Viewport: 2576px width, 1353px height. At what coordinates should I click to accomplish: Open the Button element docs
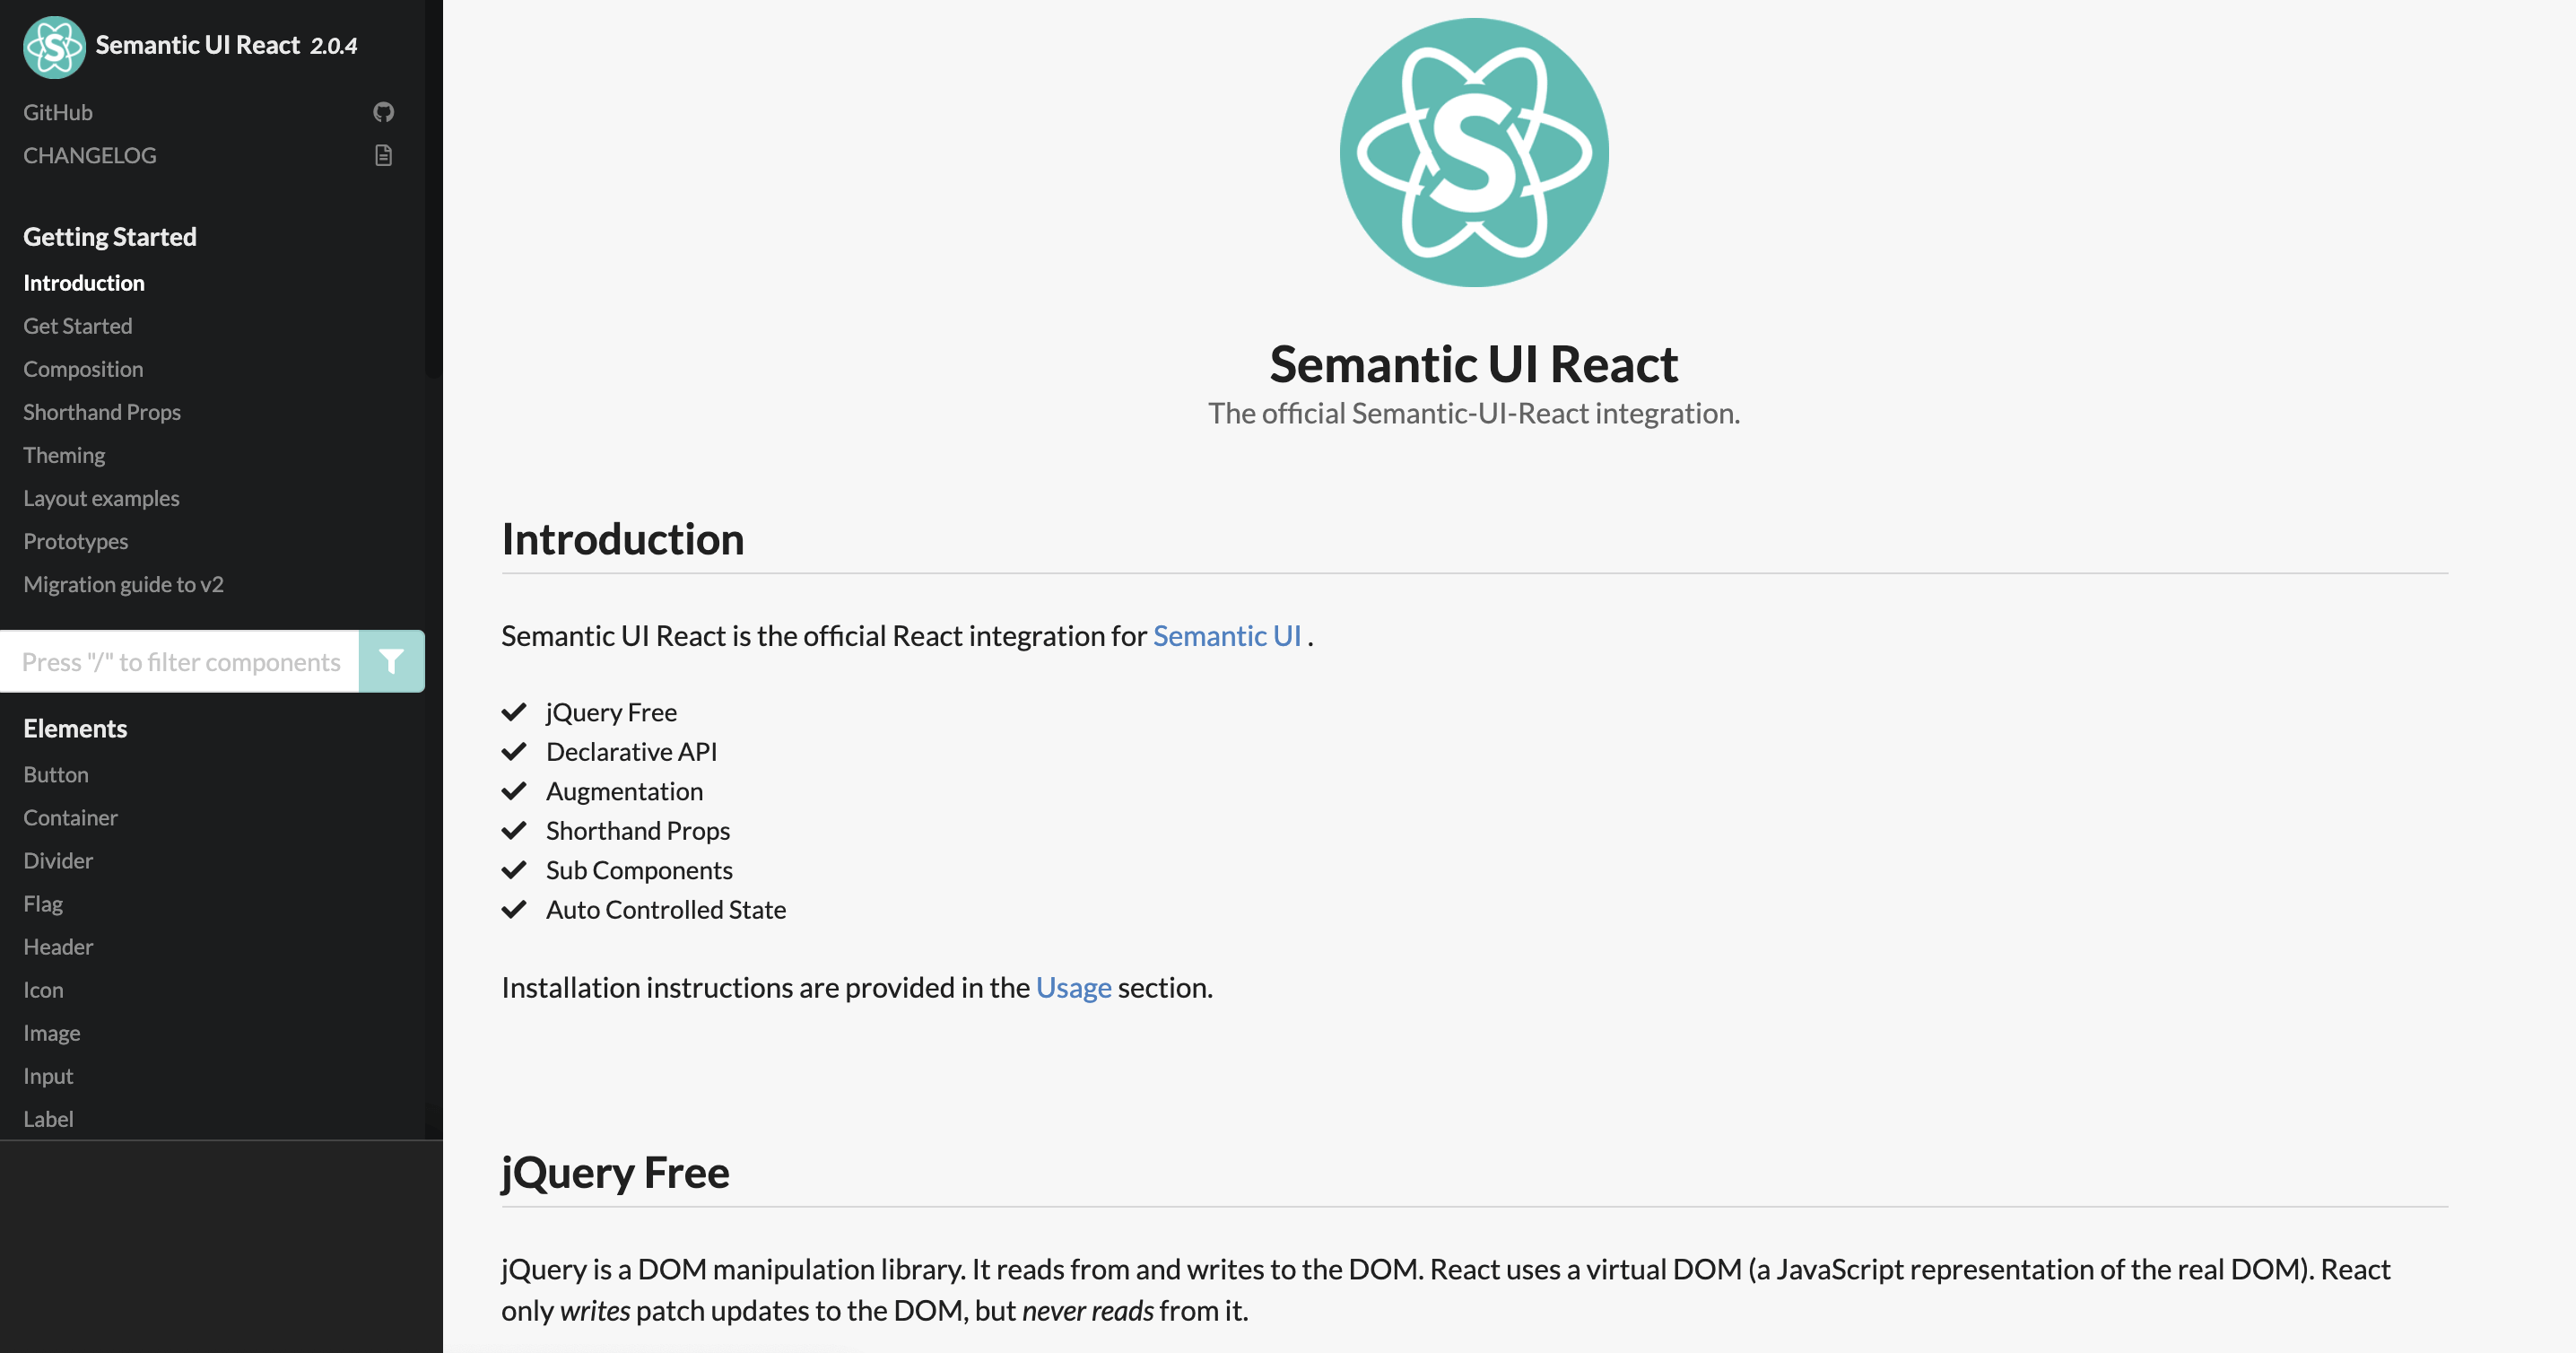56,775
